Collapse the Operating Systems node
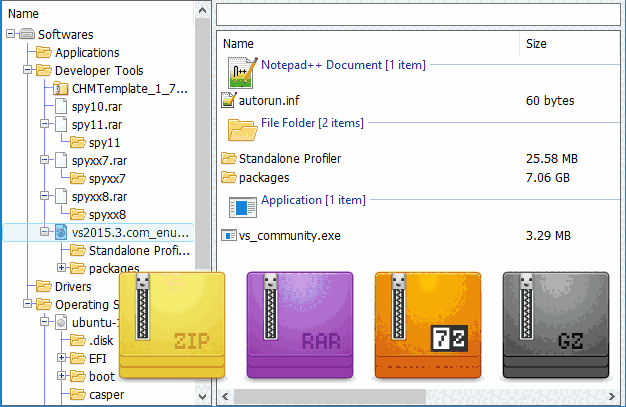The width and height of the screenshot is (626, 407). [28, 304]
